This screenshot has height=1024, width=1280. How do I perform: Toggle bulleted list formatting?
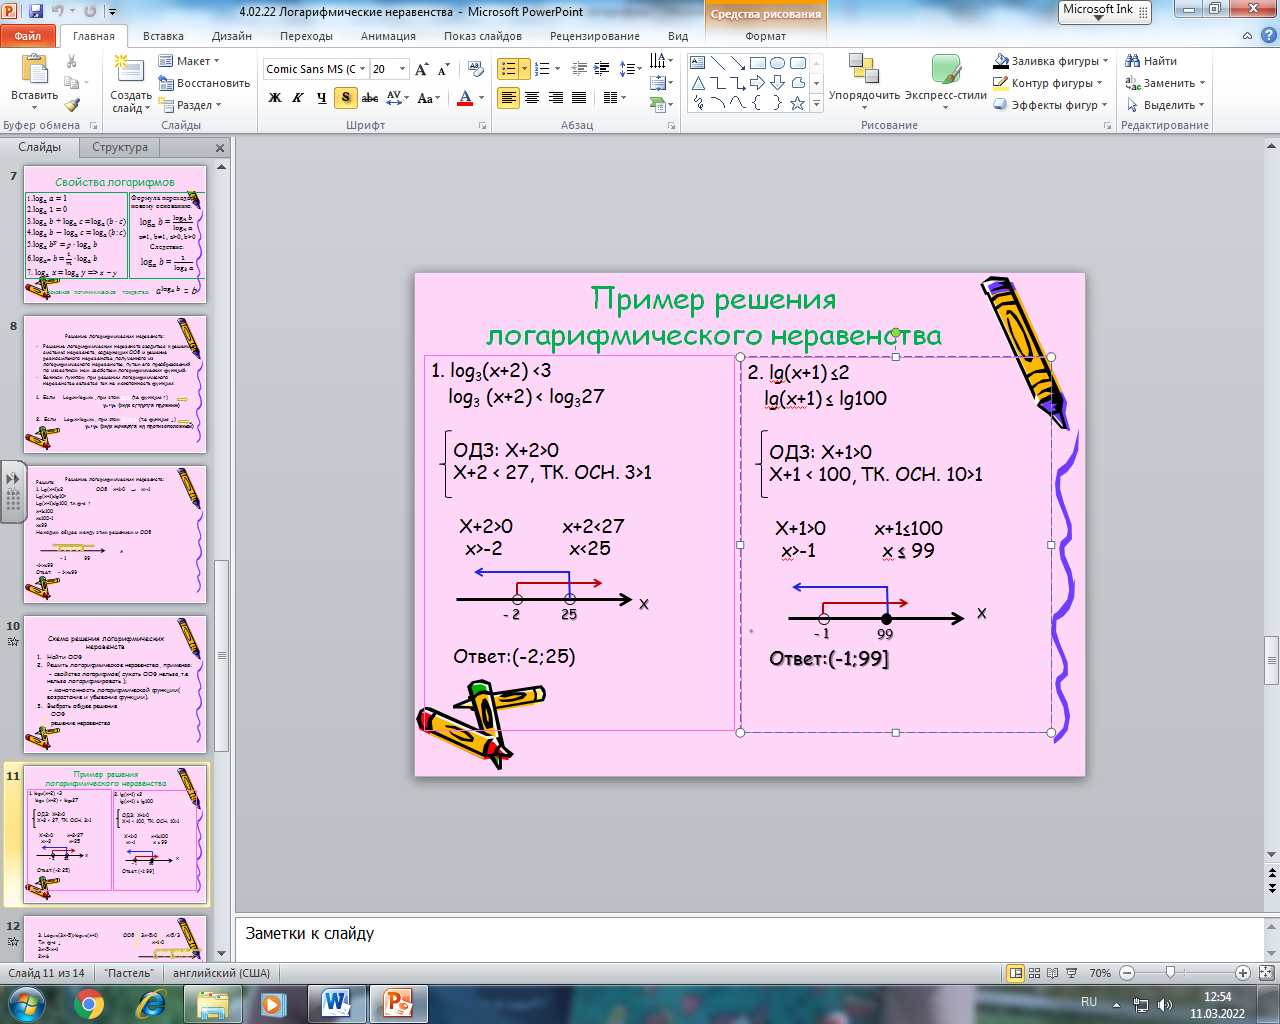509,69
